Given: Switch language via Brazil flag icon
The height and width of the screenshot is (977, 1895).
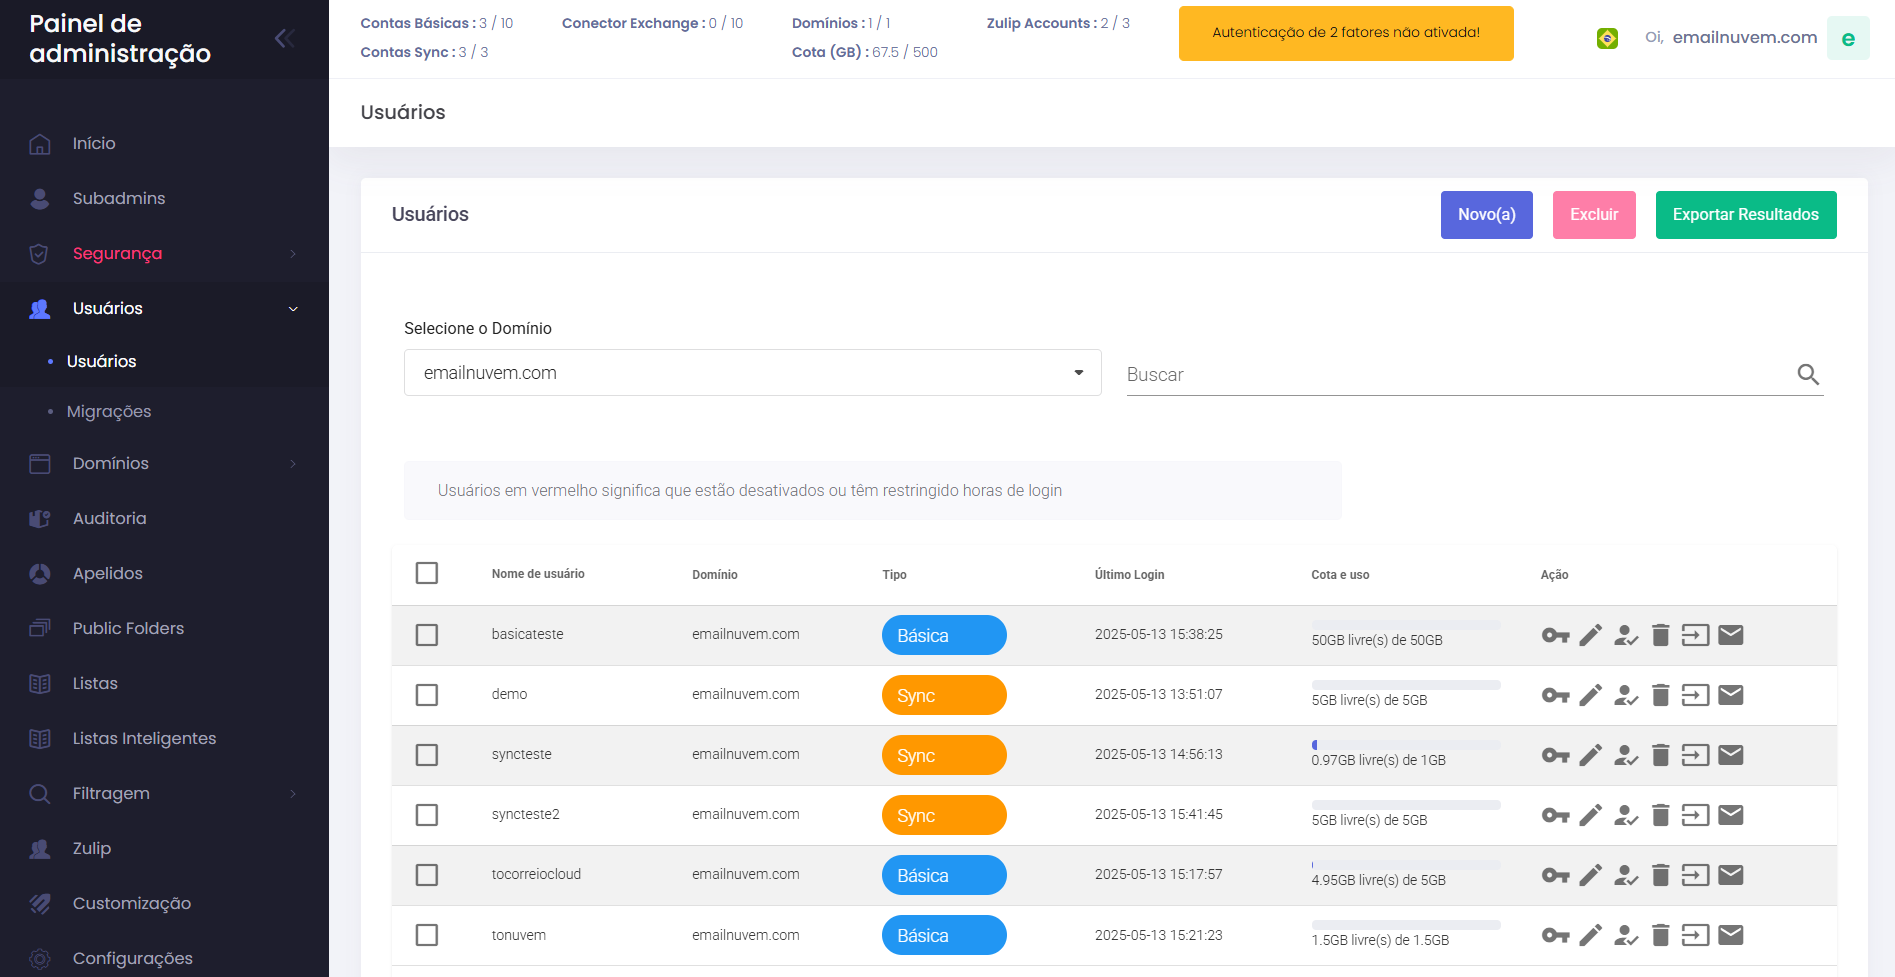Looking at the screenshot, I should 1607,38.
